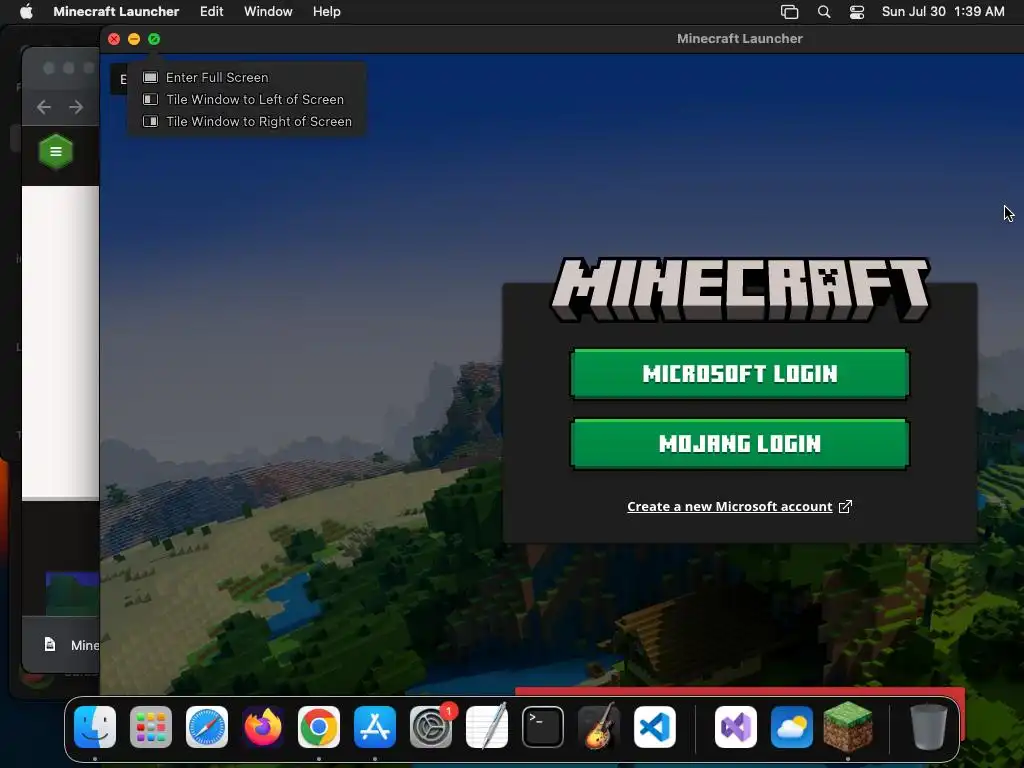Open the App Store dock icon
The width and height of the screenshot is (1024, 768).
click(375, 727)
